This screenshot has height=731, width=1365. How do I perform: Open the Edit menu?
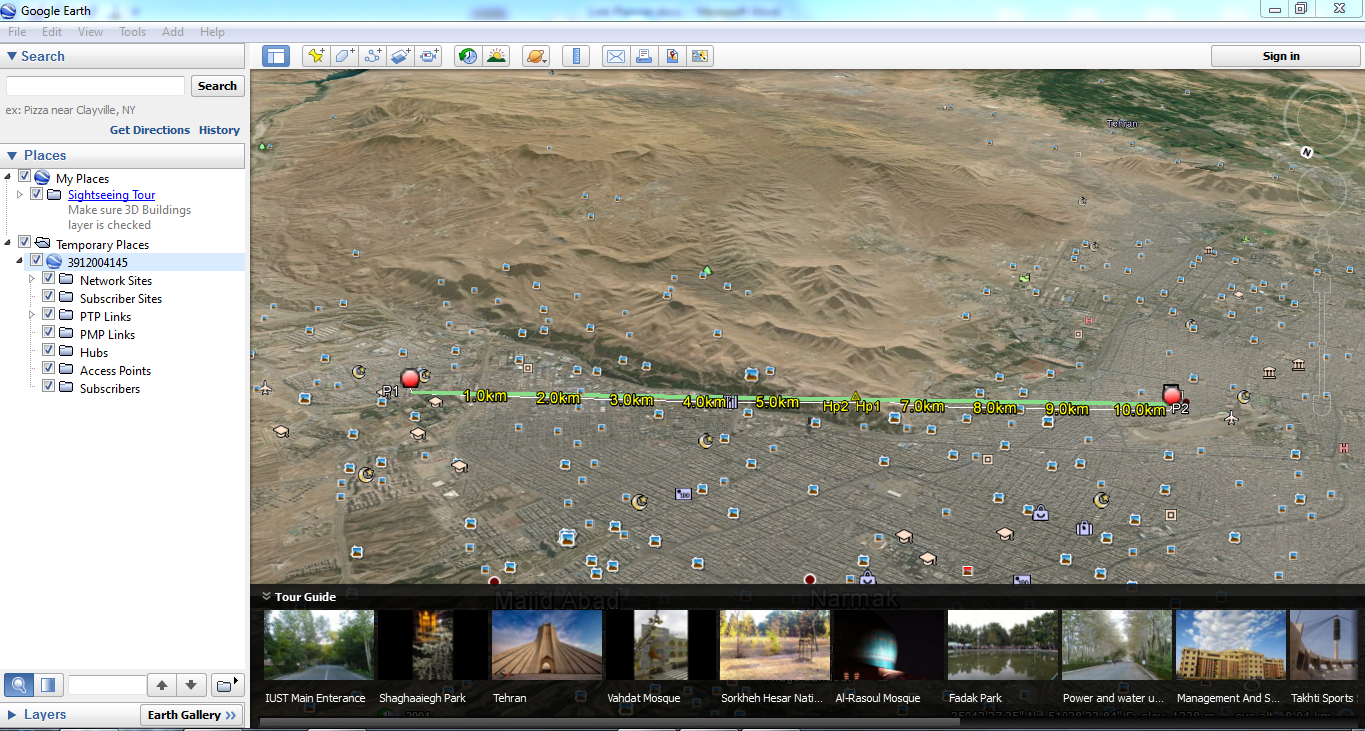(52, 32)
